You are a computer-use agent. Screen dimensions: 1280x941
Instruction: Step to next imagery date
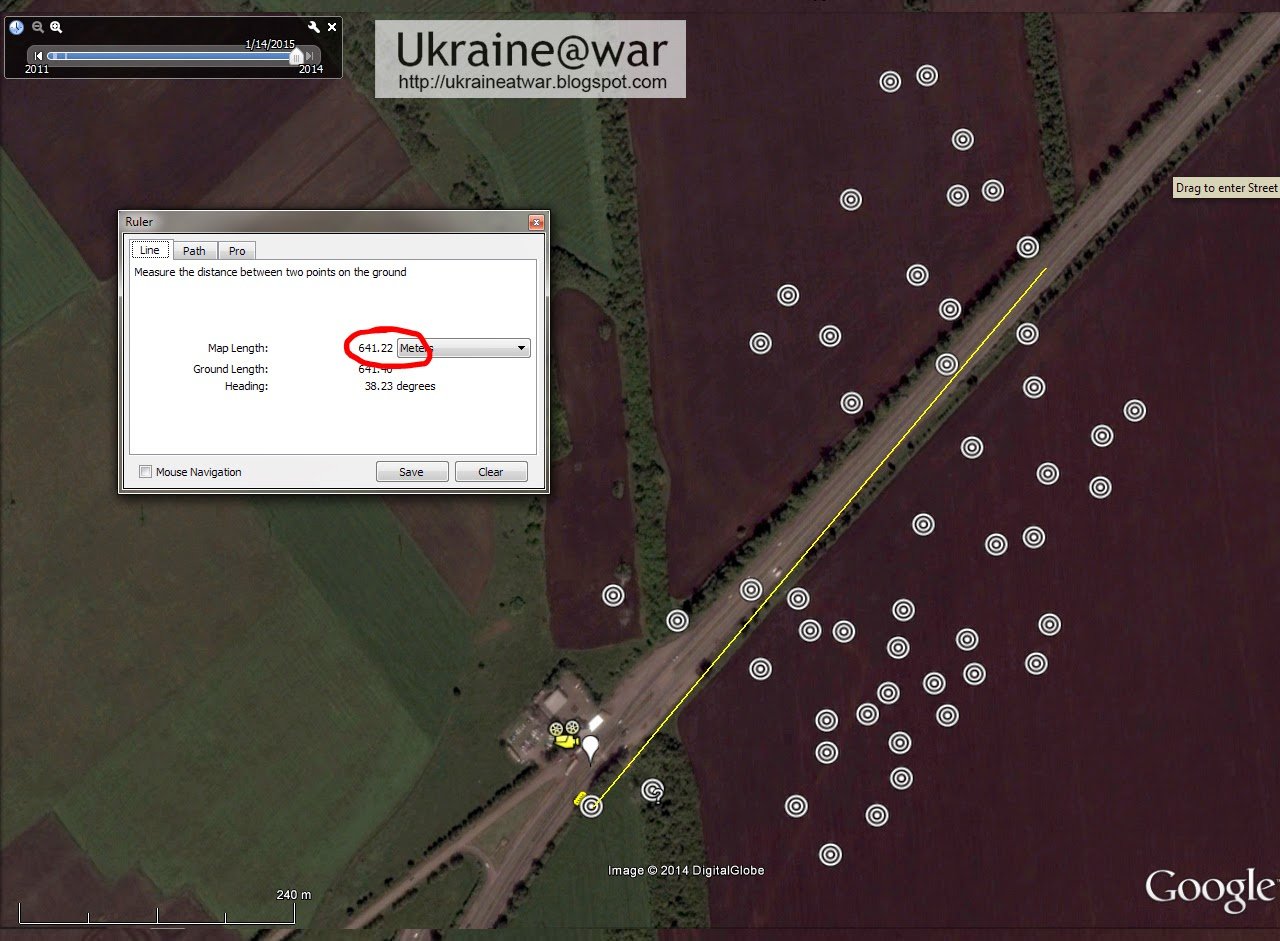[311, 56]
